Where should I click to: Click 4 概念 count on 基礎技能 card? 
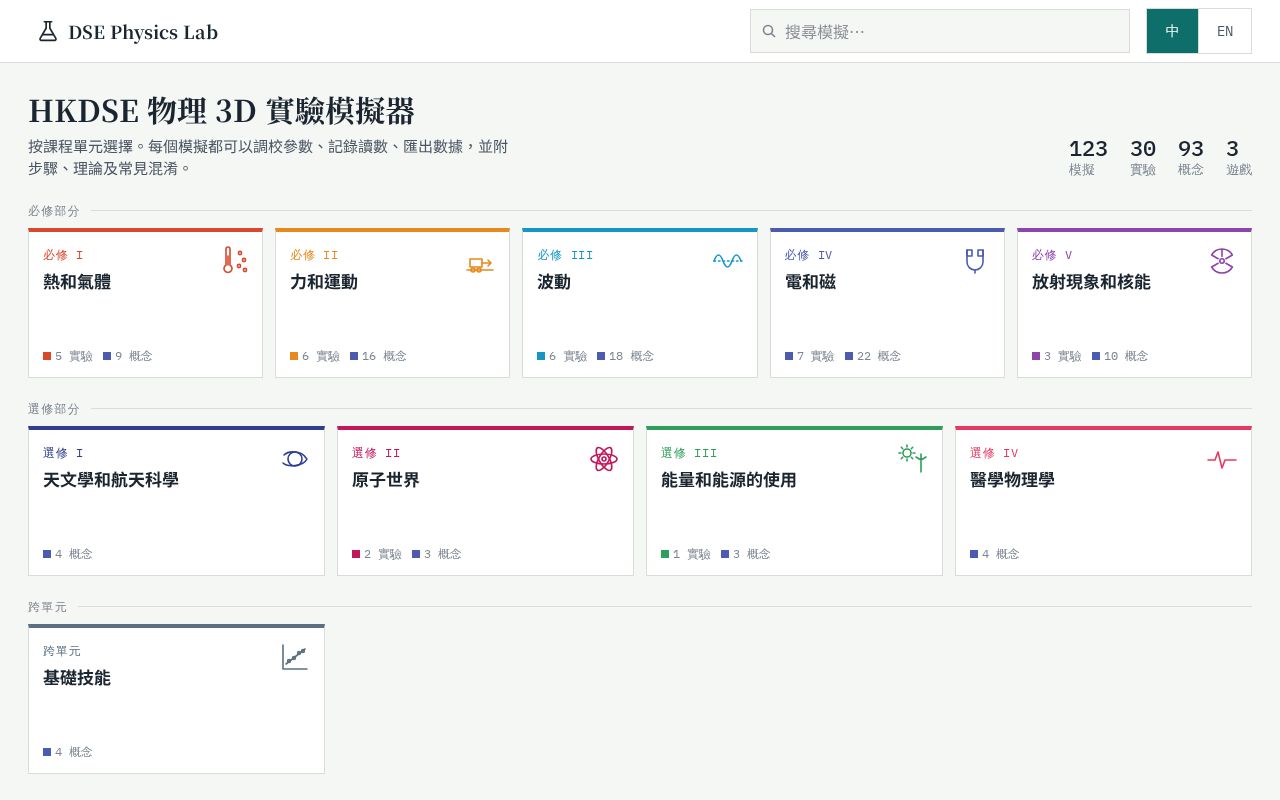(x=68, y=752)
